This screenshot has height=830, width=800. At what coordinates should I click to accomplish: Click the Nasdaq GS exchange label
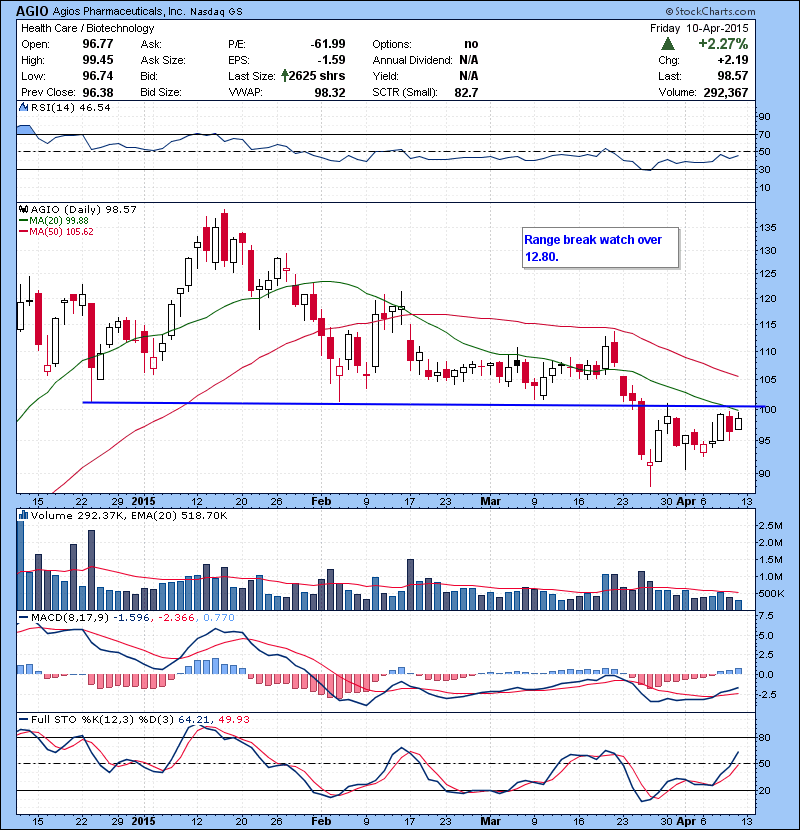tap(216, 12)
